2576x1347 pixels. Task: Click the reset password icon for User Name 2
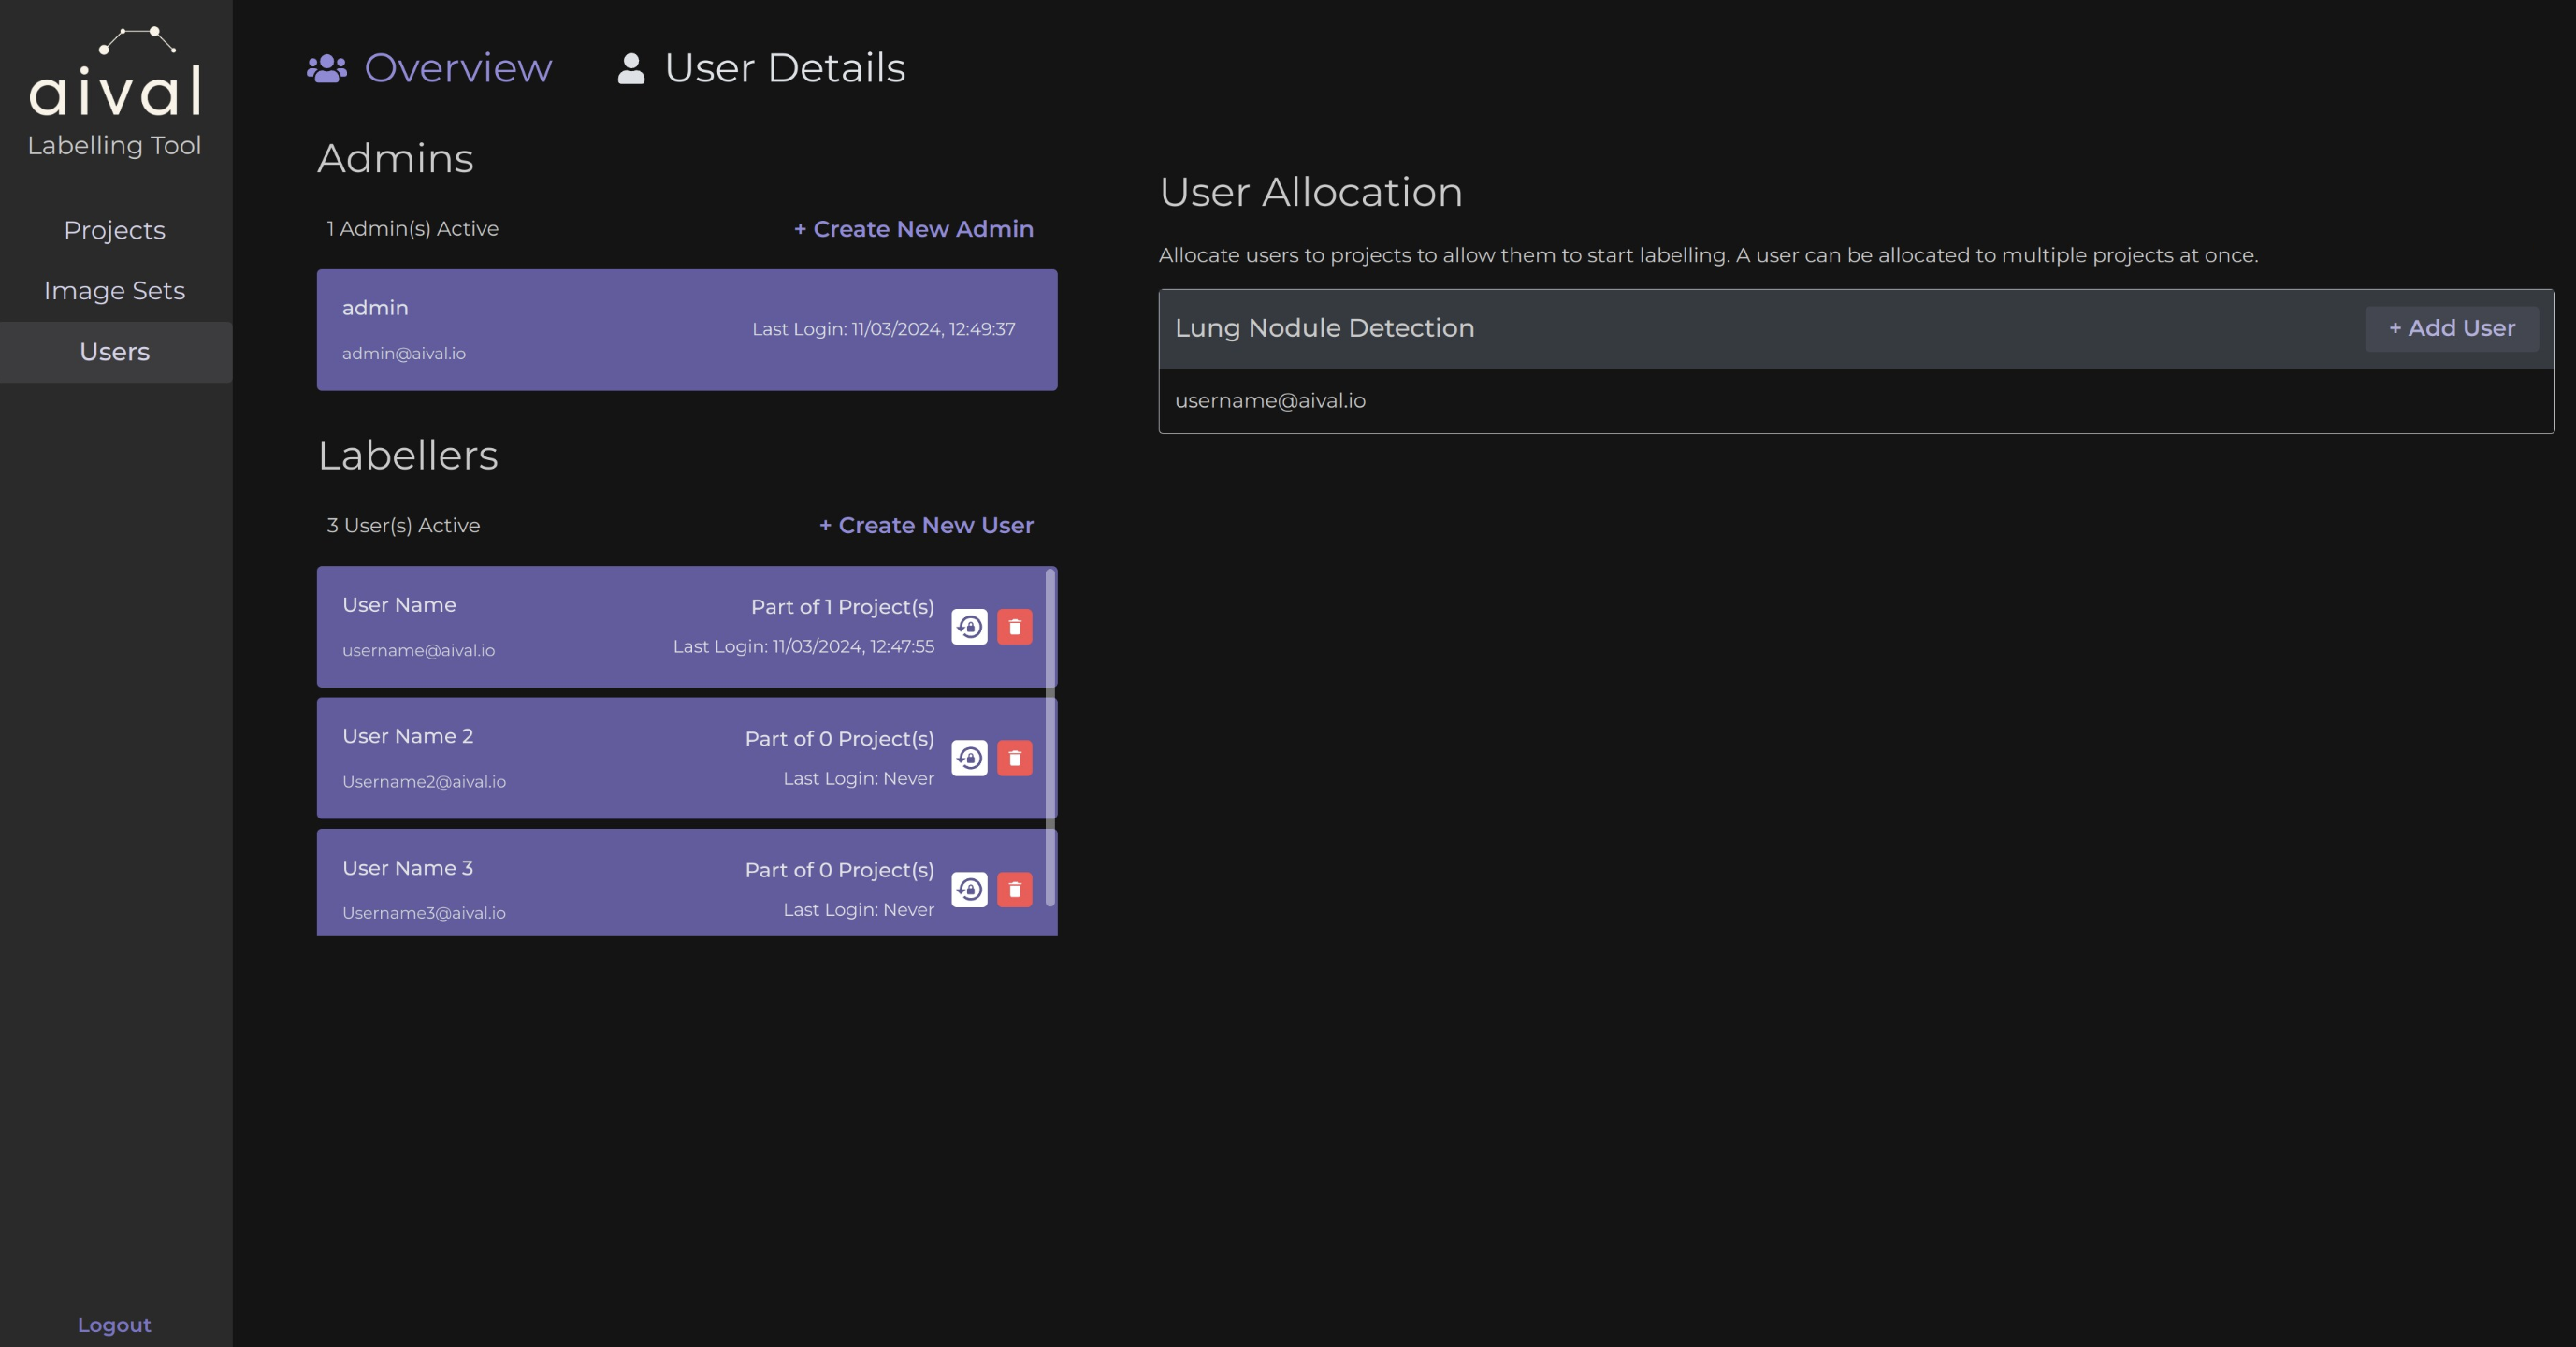(969, 758)
